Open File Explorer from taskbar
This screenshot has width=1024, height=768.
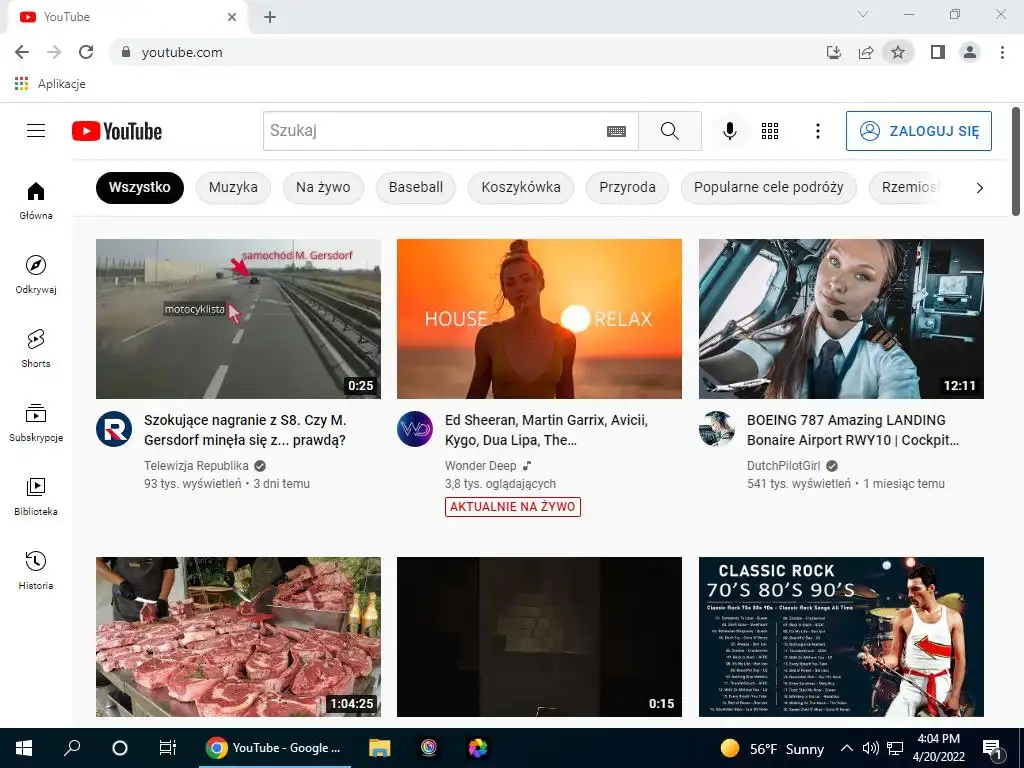point(379,748)
